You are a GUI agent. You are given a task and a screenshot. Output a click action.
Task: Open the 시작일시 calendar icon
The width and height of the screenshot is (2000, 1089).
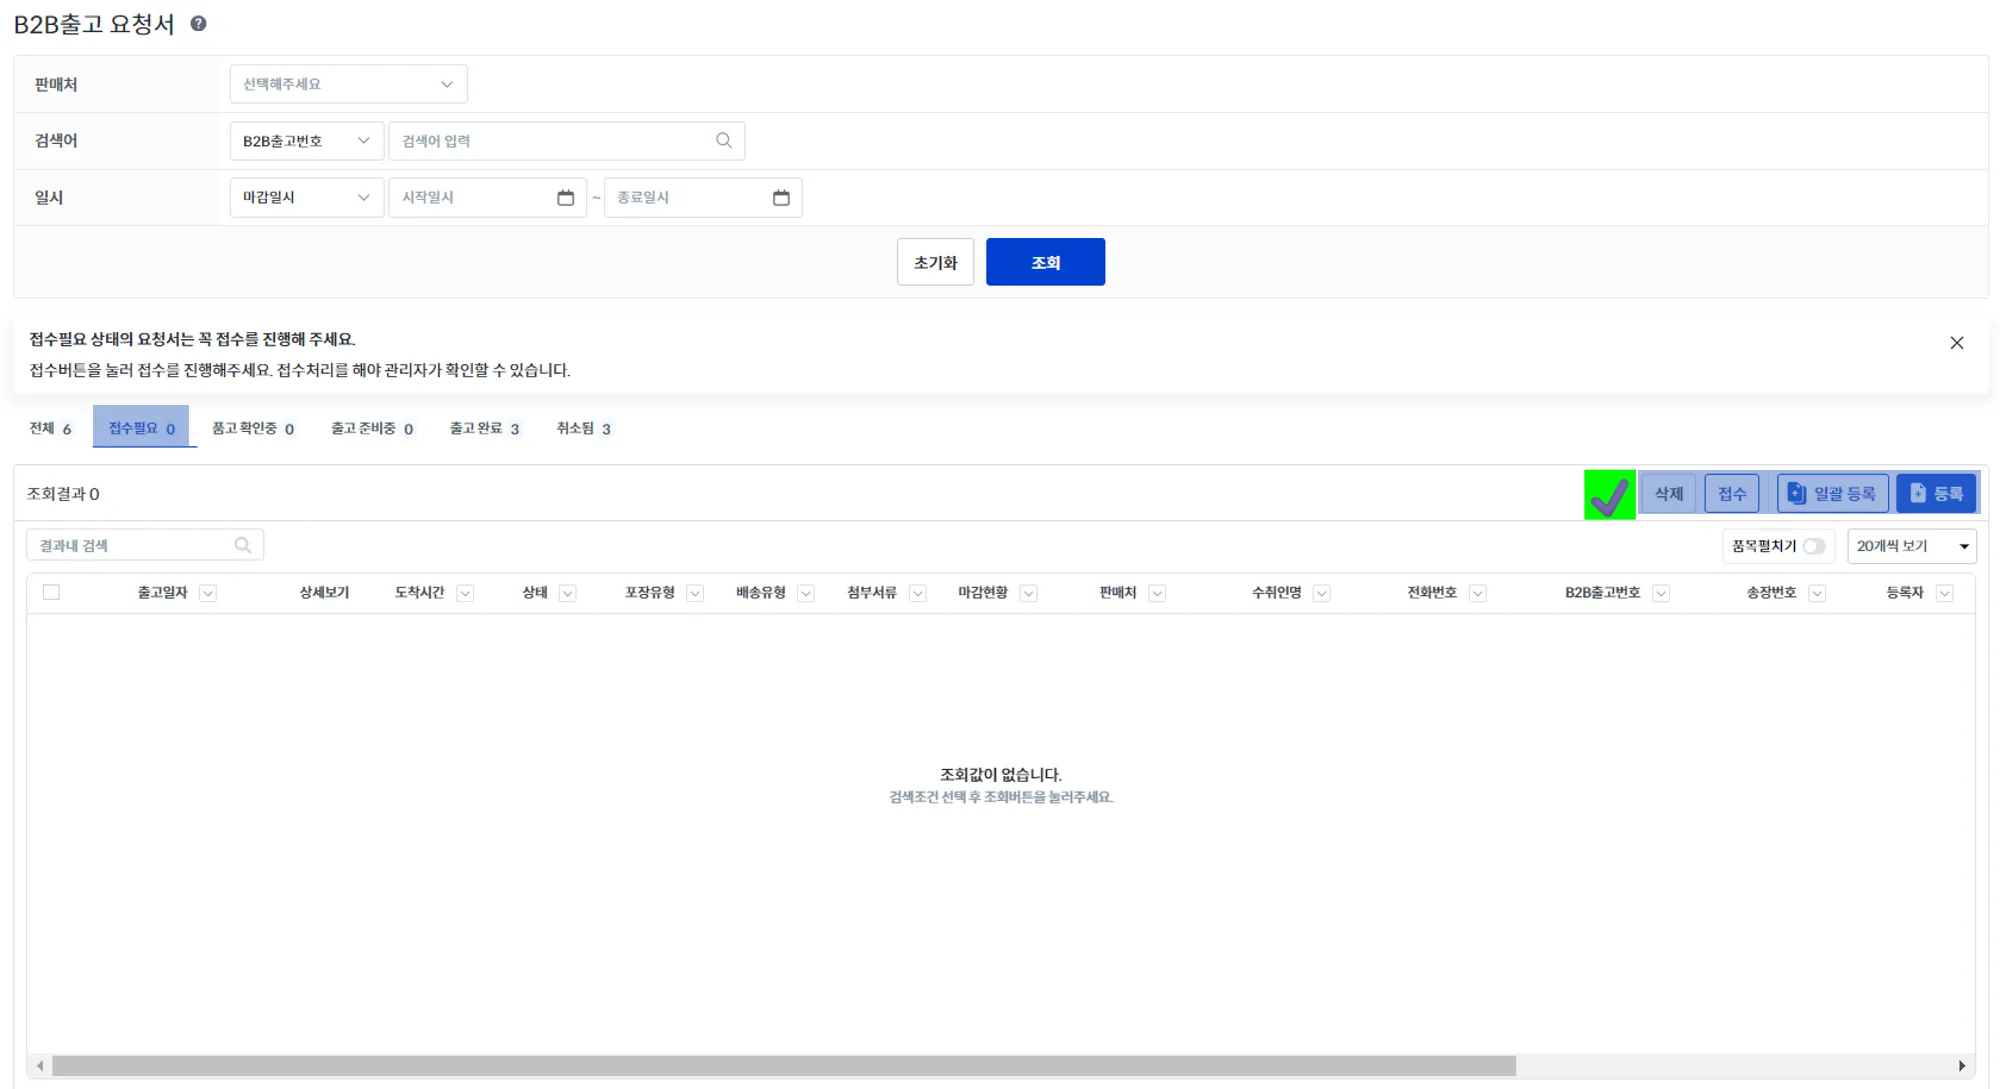coord(565,198)
